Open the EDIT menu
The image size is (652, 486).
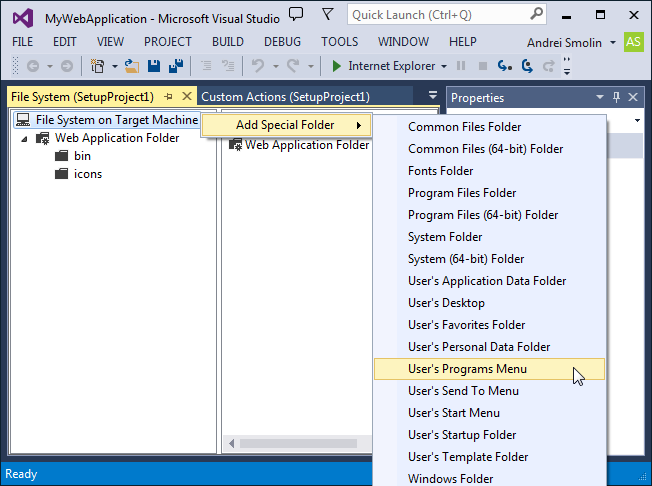[64, 42]
